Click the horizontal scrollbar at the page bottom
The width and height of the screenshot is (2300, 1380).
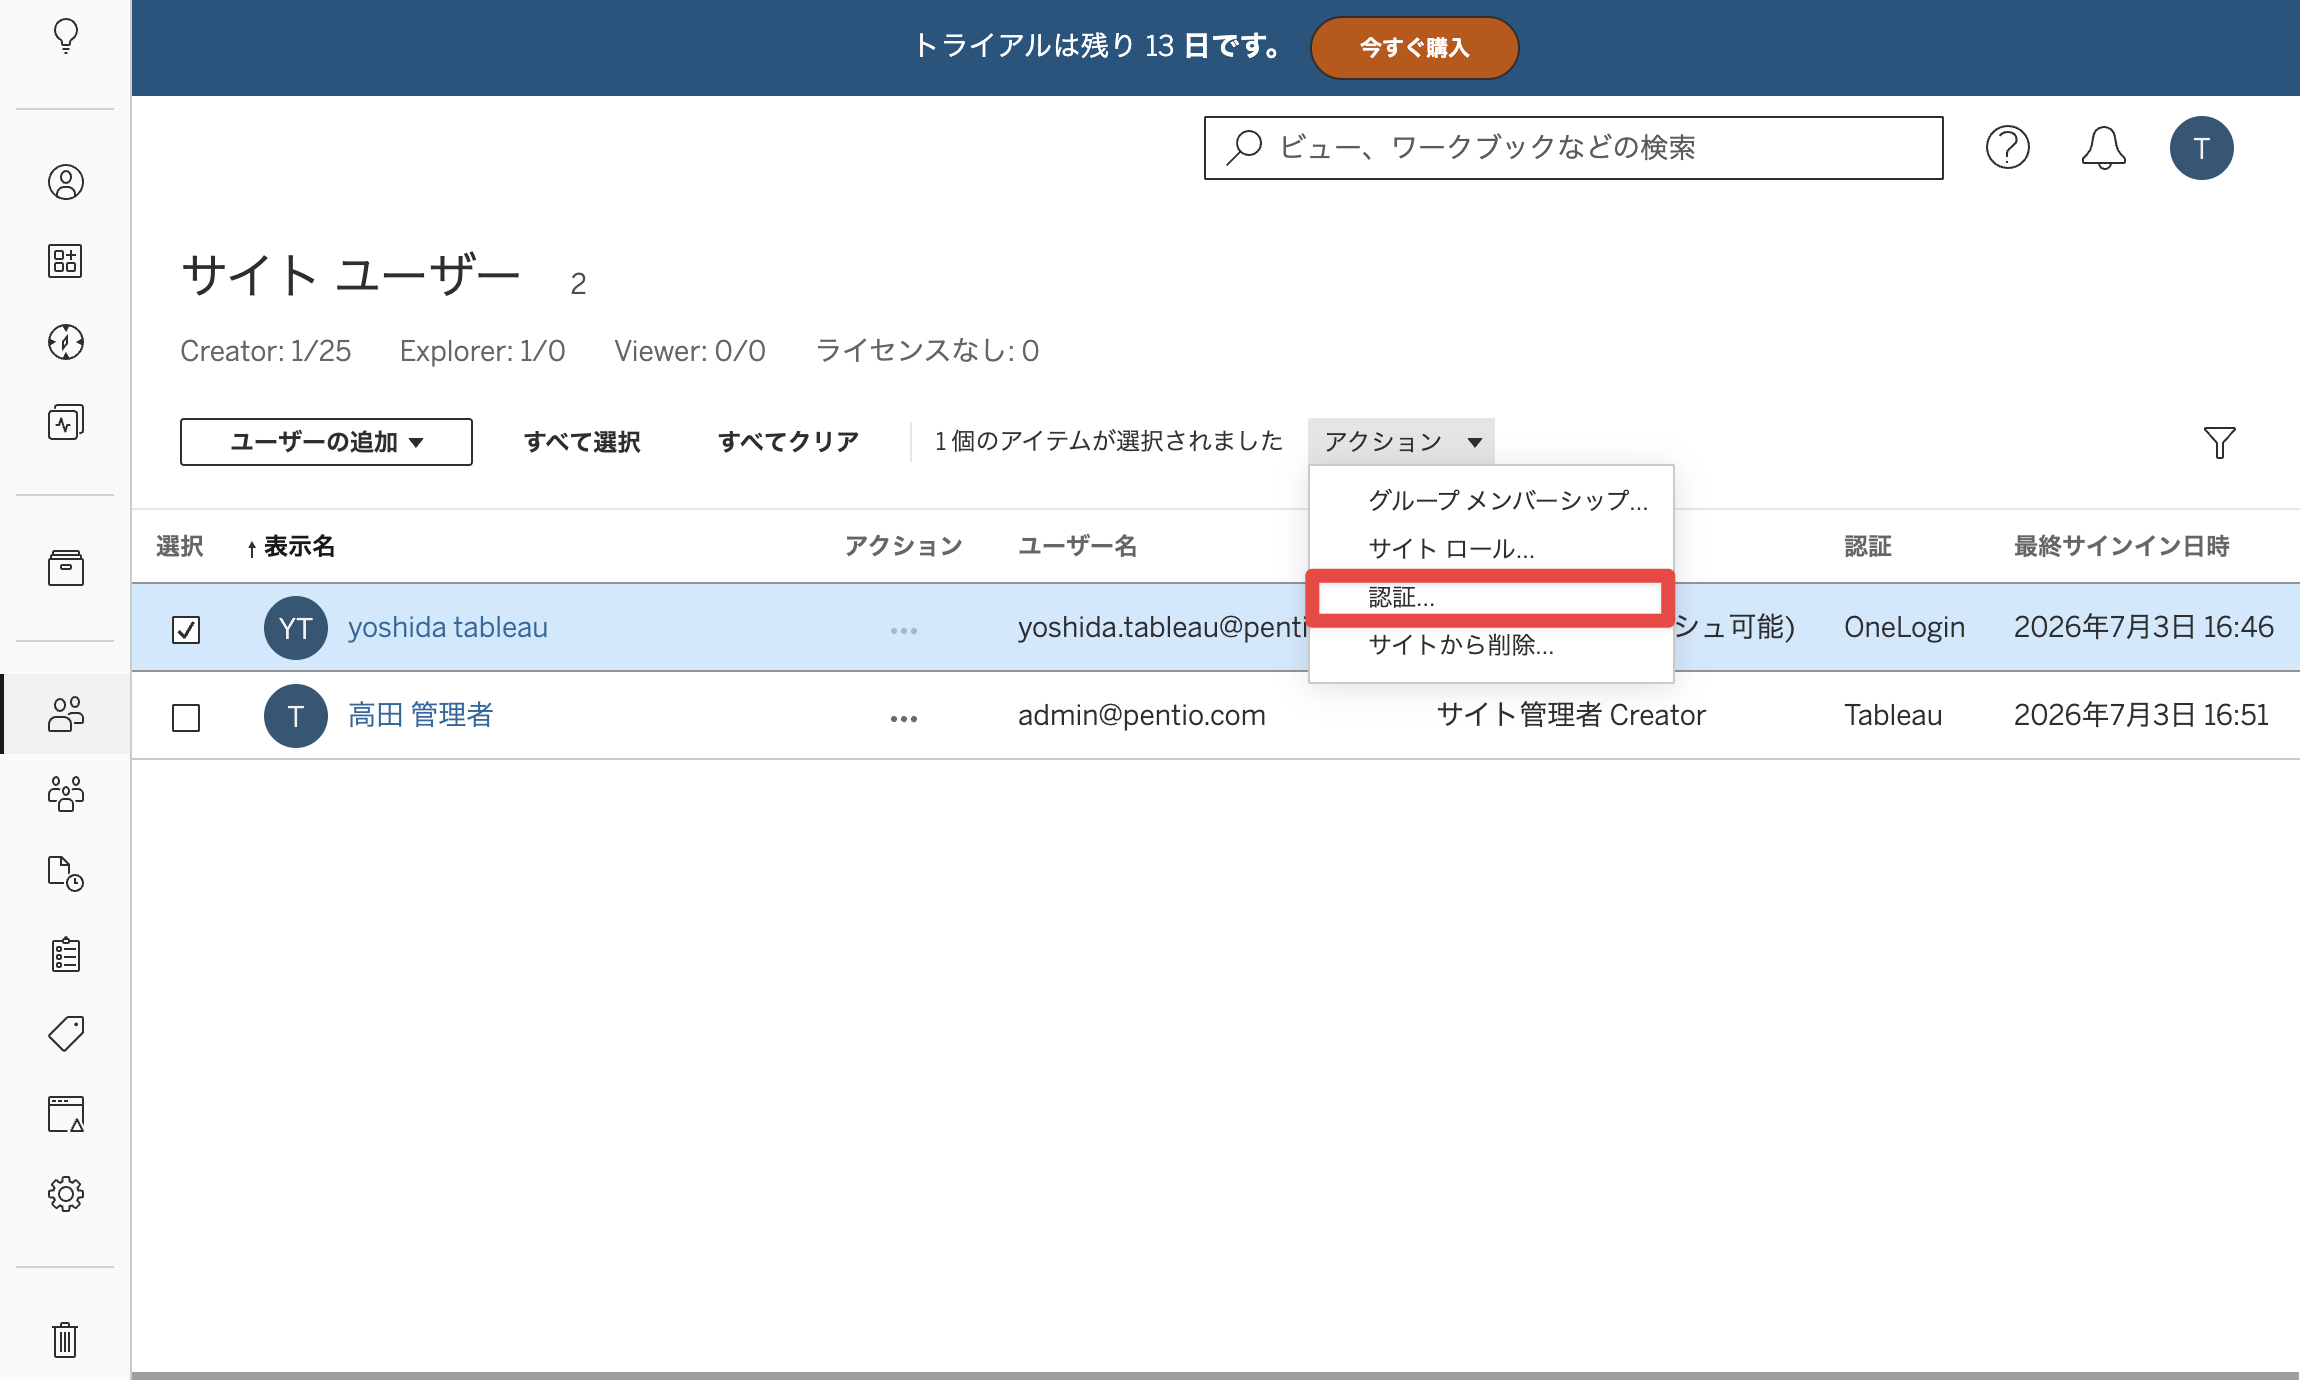click(x=1215, y=1375)
